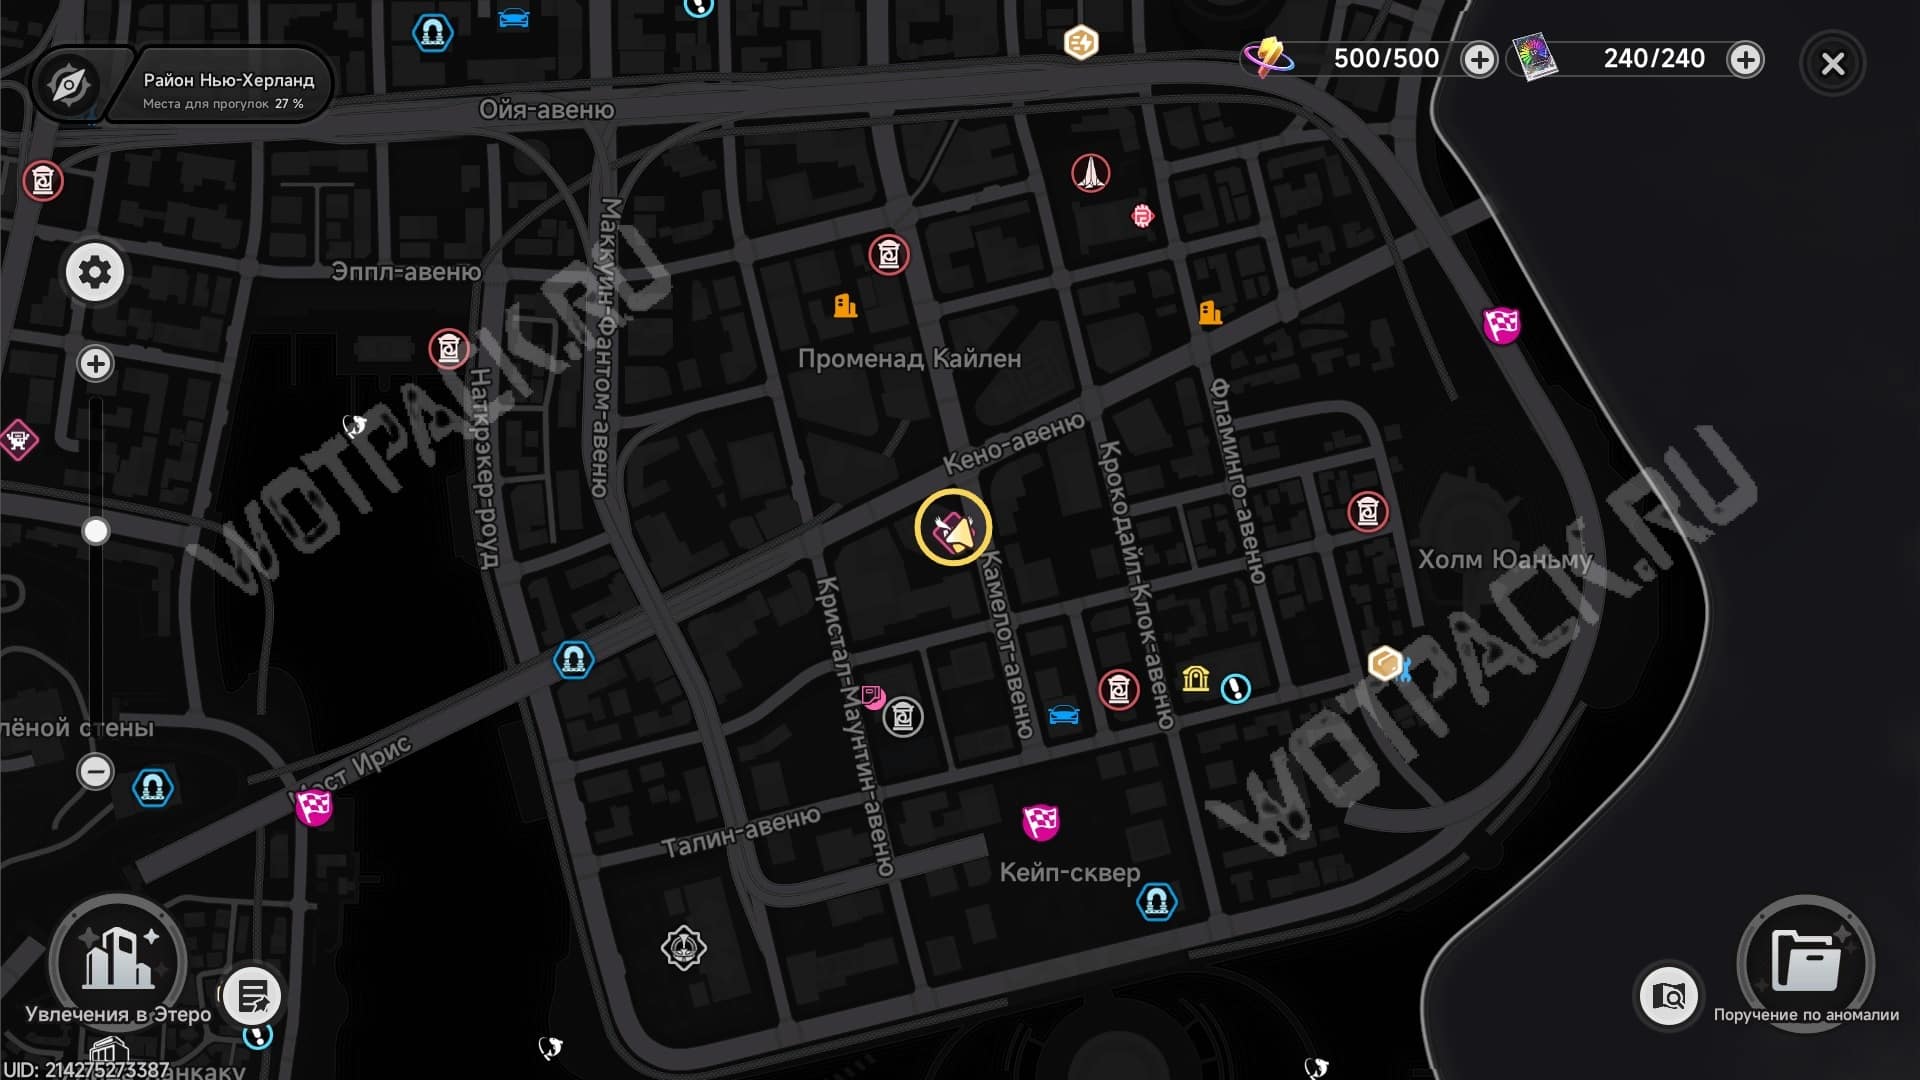Open Увлечения в Этеро menu
The image size is (1920, 1080).
pyautogui.click(x=118, y=962)
